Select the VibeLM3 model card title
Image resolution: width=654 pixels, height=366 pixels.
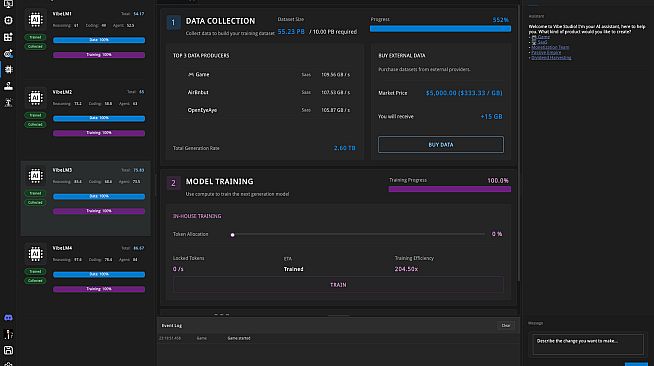pos(62,170)
